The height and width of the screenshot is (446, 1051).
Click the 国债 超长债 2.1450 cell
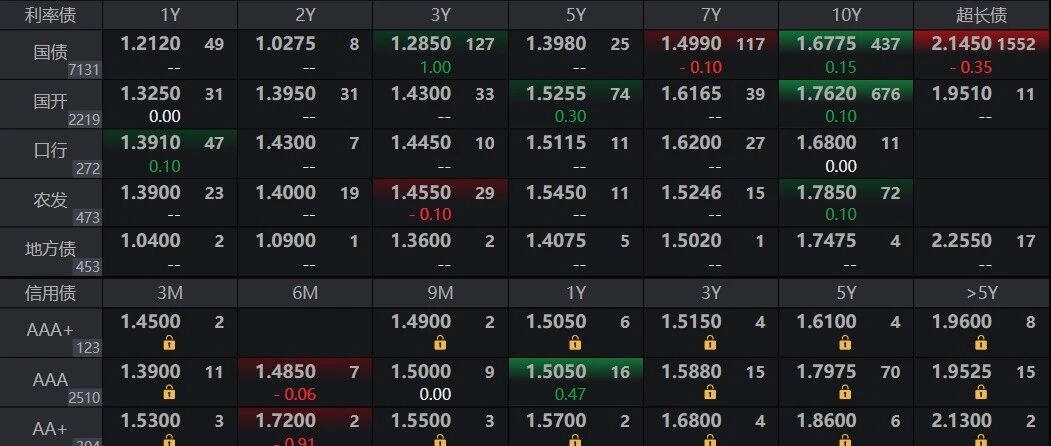click(x=982, y=55)
